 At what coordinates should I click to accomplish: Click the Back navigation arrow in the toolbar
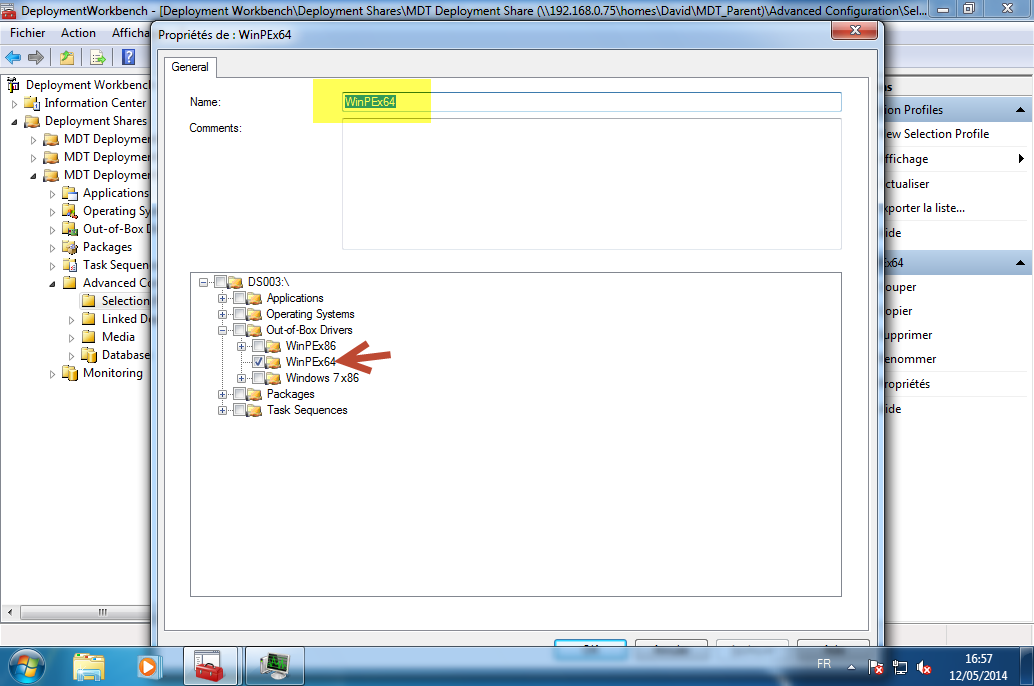13,57
